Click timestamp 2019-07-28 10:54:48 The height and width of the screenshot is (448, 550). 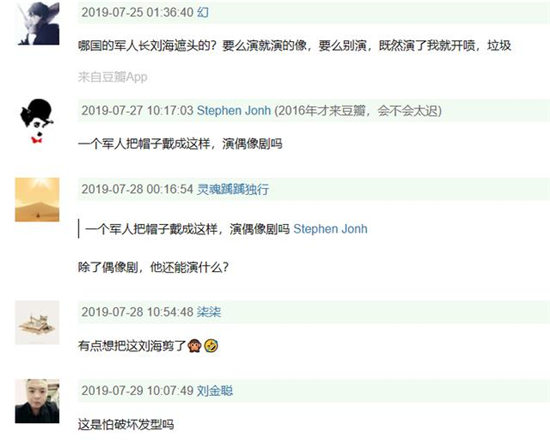pos(138,312)
